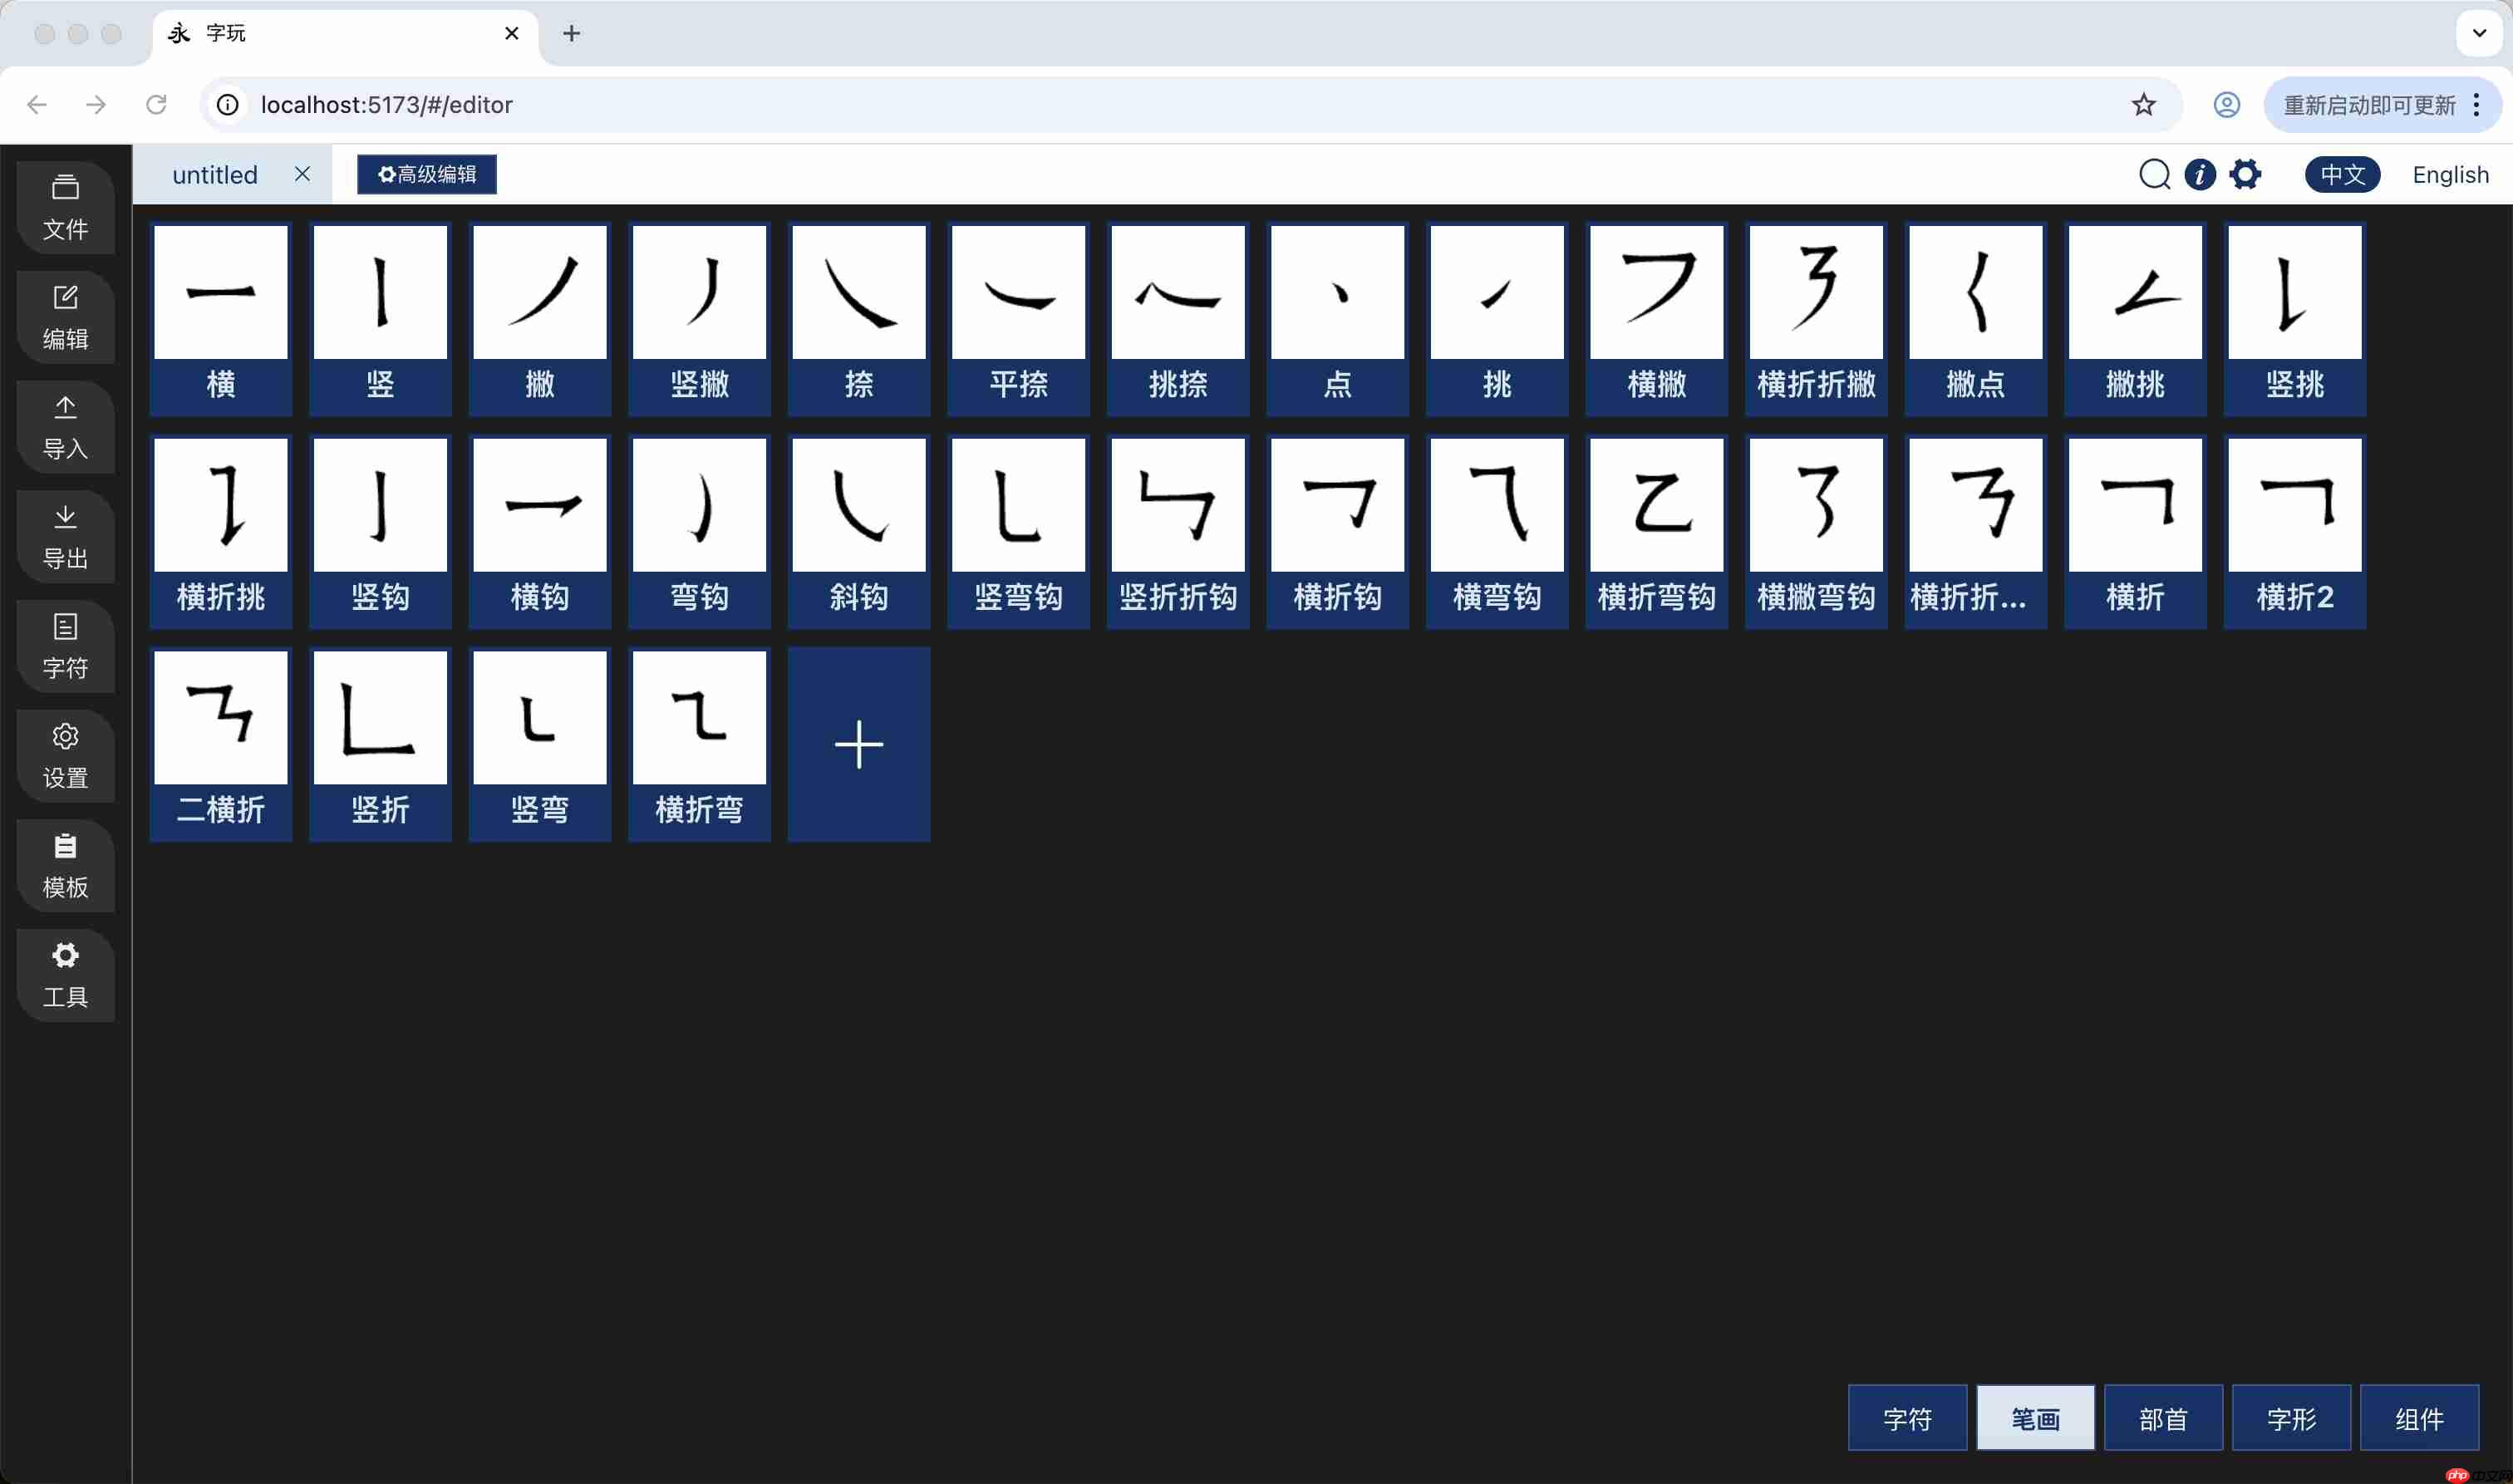
Task: Switch to the 部首 tab
Action: 2163,1418
